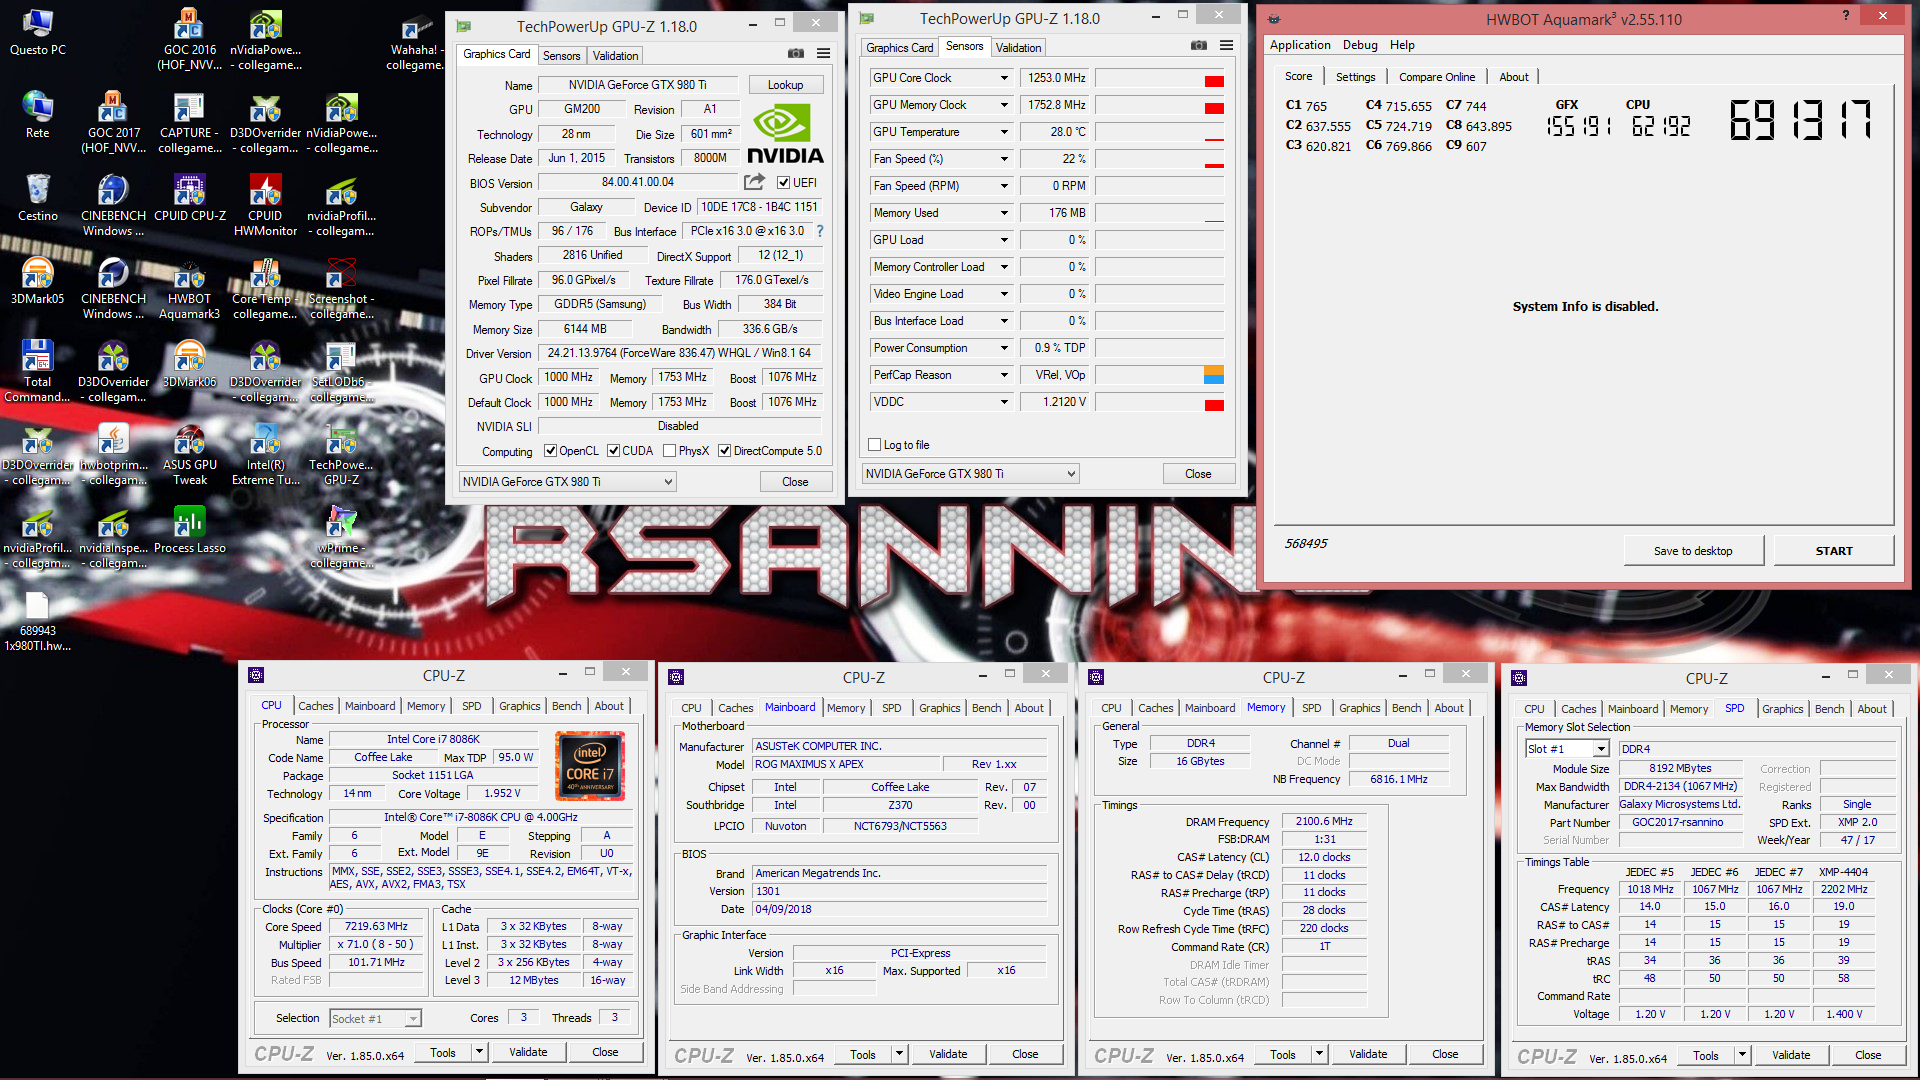Toggle the OpenCL checkbox
1920x1080 pixels.
click(550, 451)
